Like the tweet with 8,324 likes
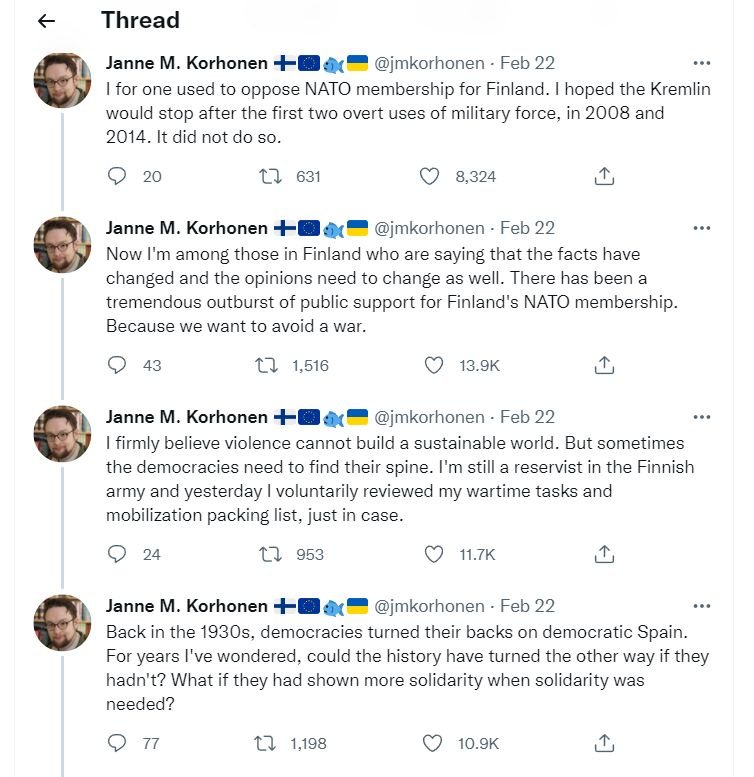The height and width of the screenshot is (777, 754). [430, 176]
